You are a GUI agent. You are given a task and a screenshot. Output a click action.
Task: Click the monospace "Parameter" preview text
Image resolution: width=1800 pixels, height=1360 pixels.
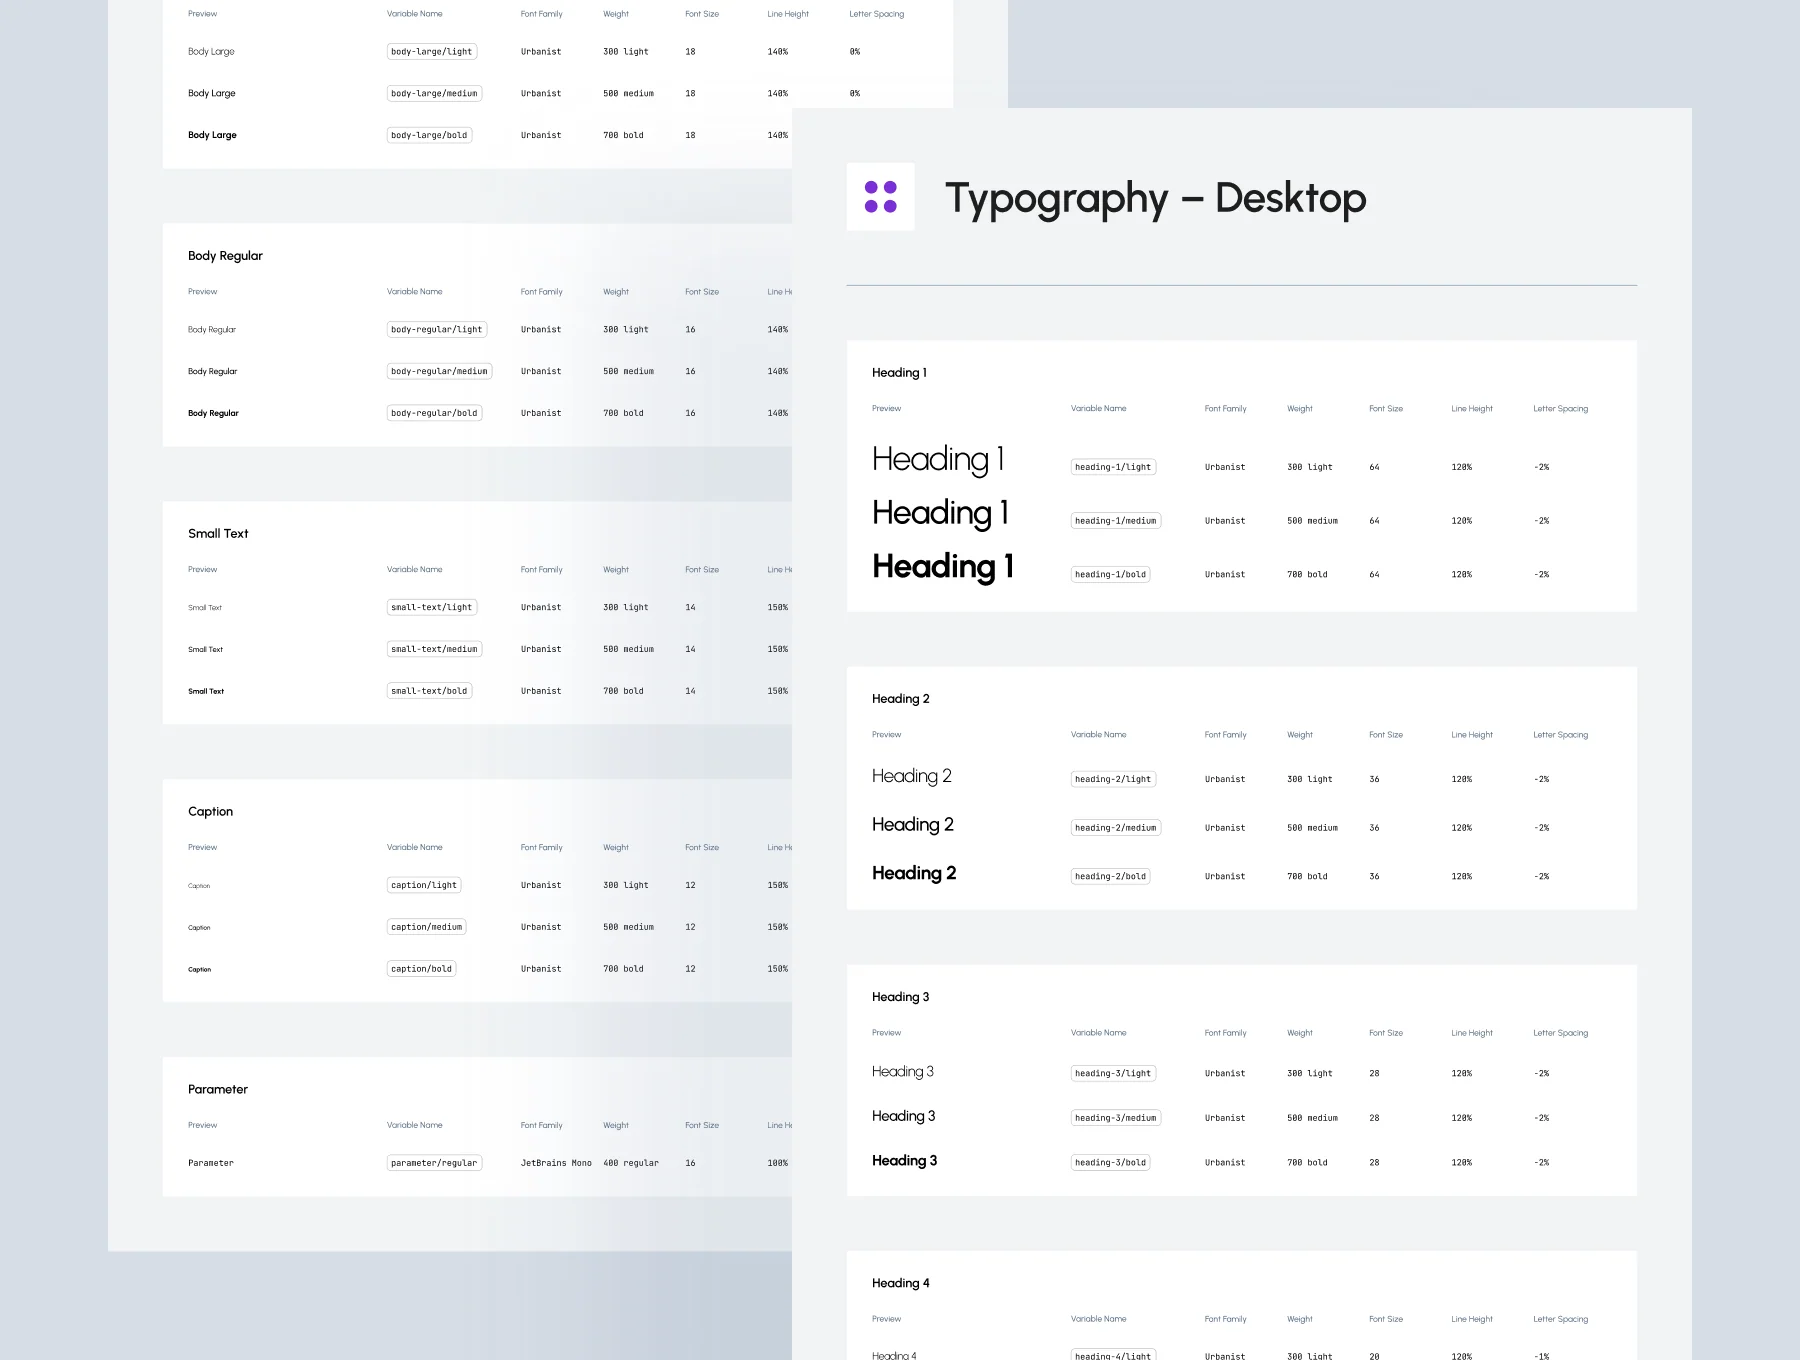coord(211,1164)
